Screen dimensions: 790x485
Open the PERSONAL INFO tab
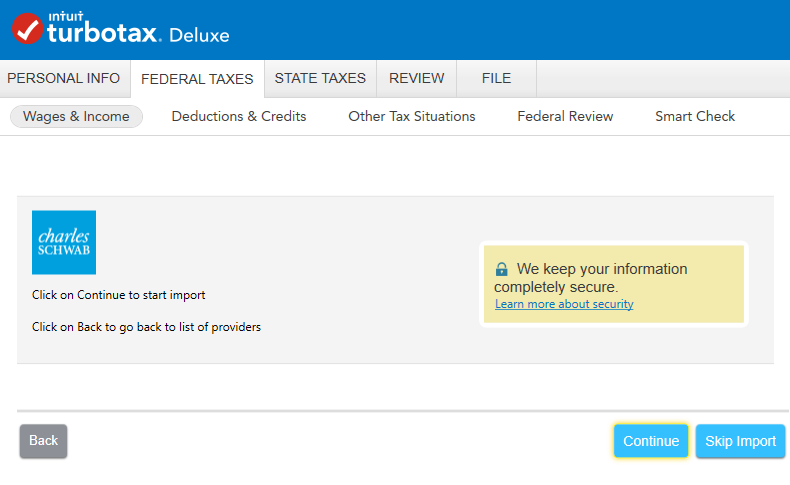(63, 79)
